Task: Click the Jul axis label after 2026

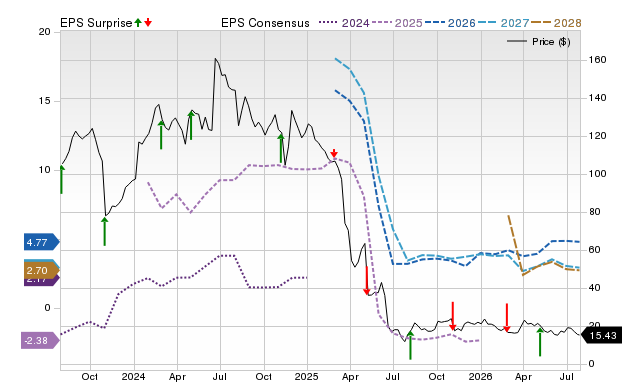Action: point(567,376)
